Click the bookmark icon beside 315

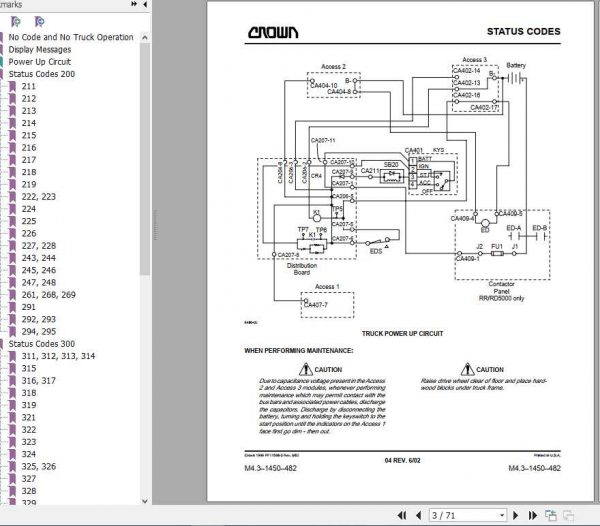click(13, 368)
